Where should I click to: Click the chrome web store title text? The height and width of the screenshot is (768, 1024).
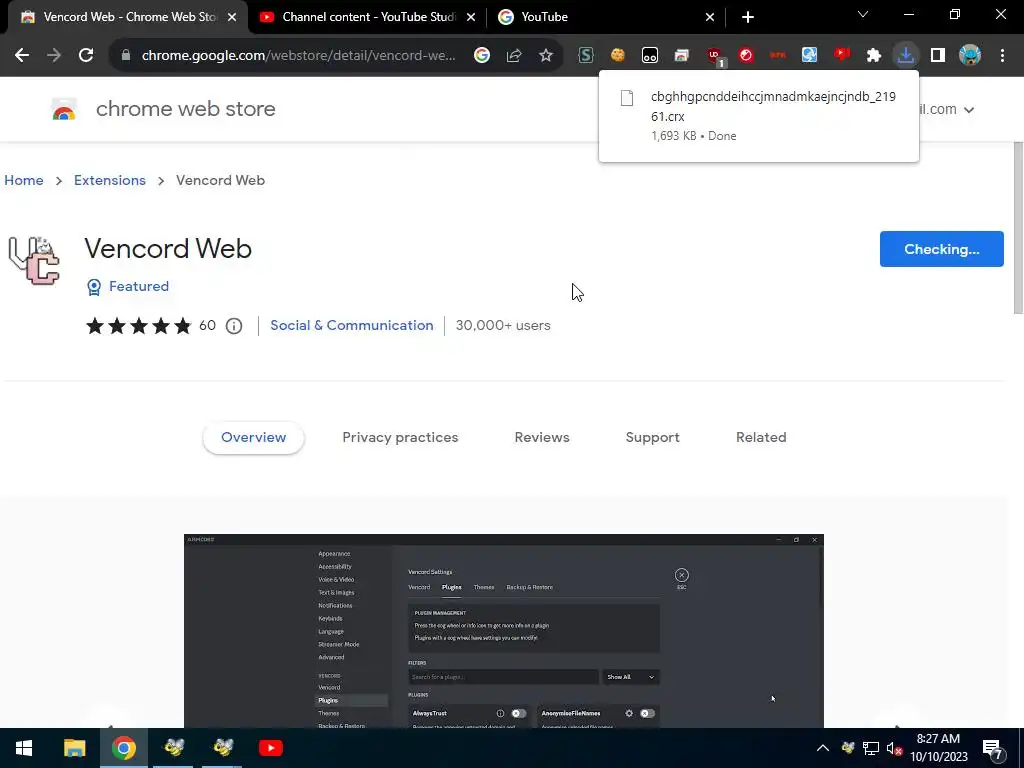coord(185,109)
